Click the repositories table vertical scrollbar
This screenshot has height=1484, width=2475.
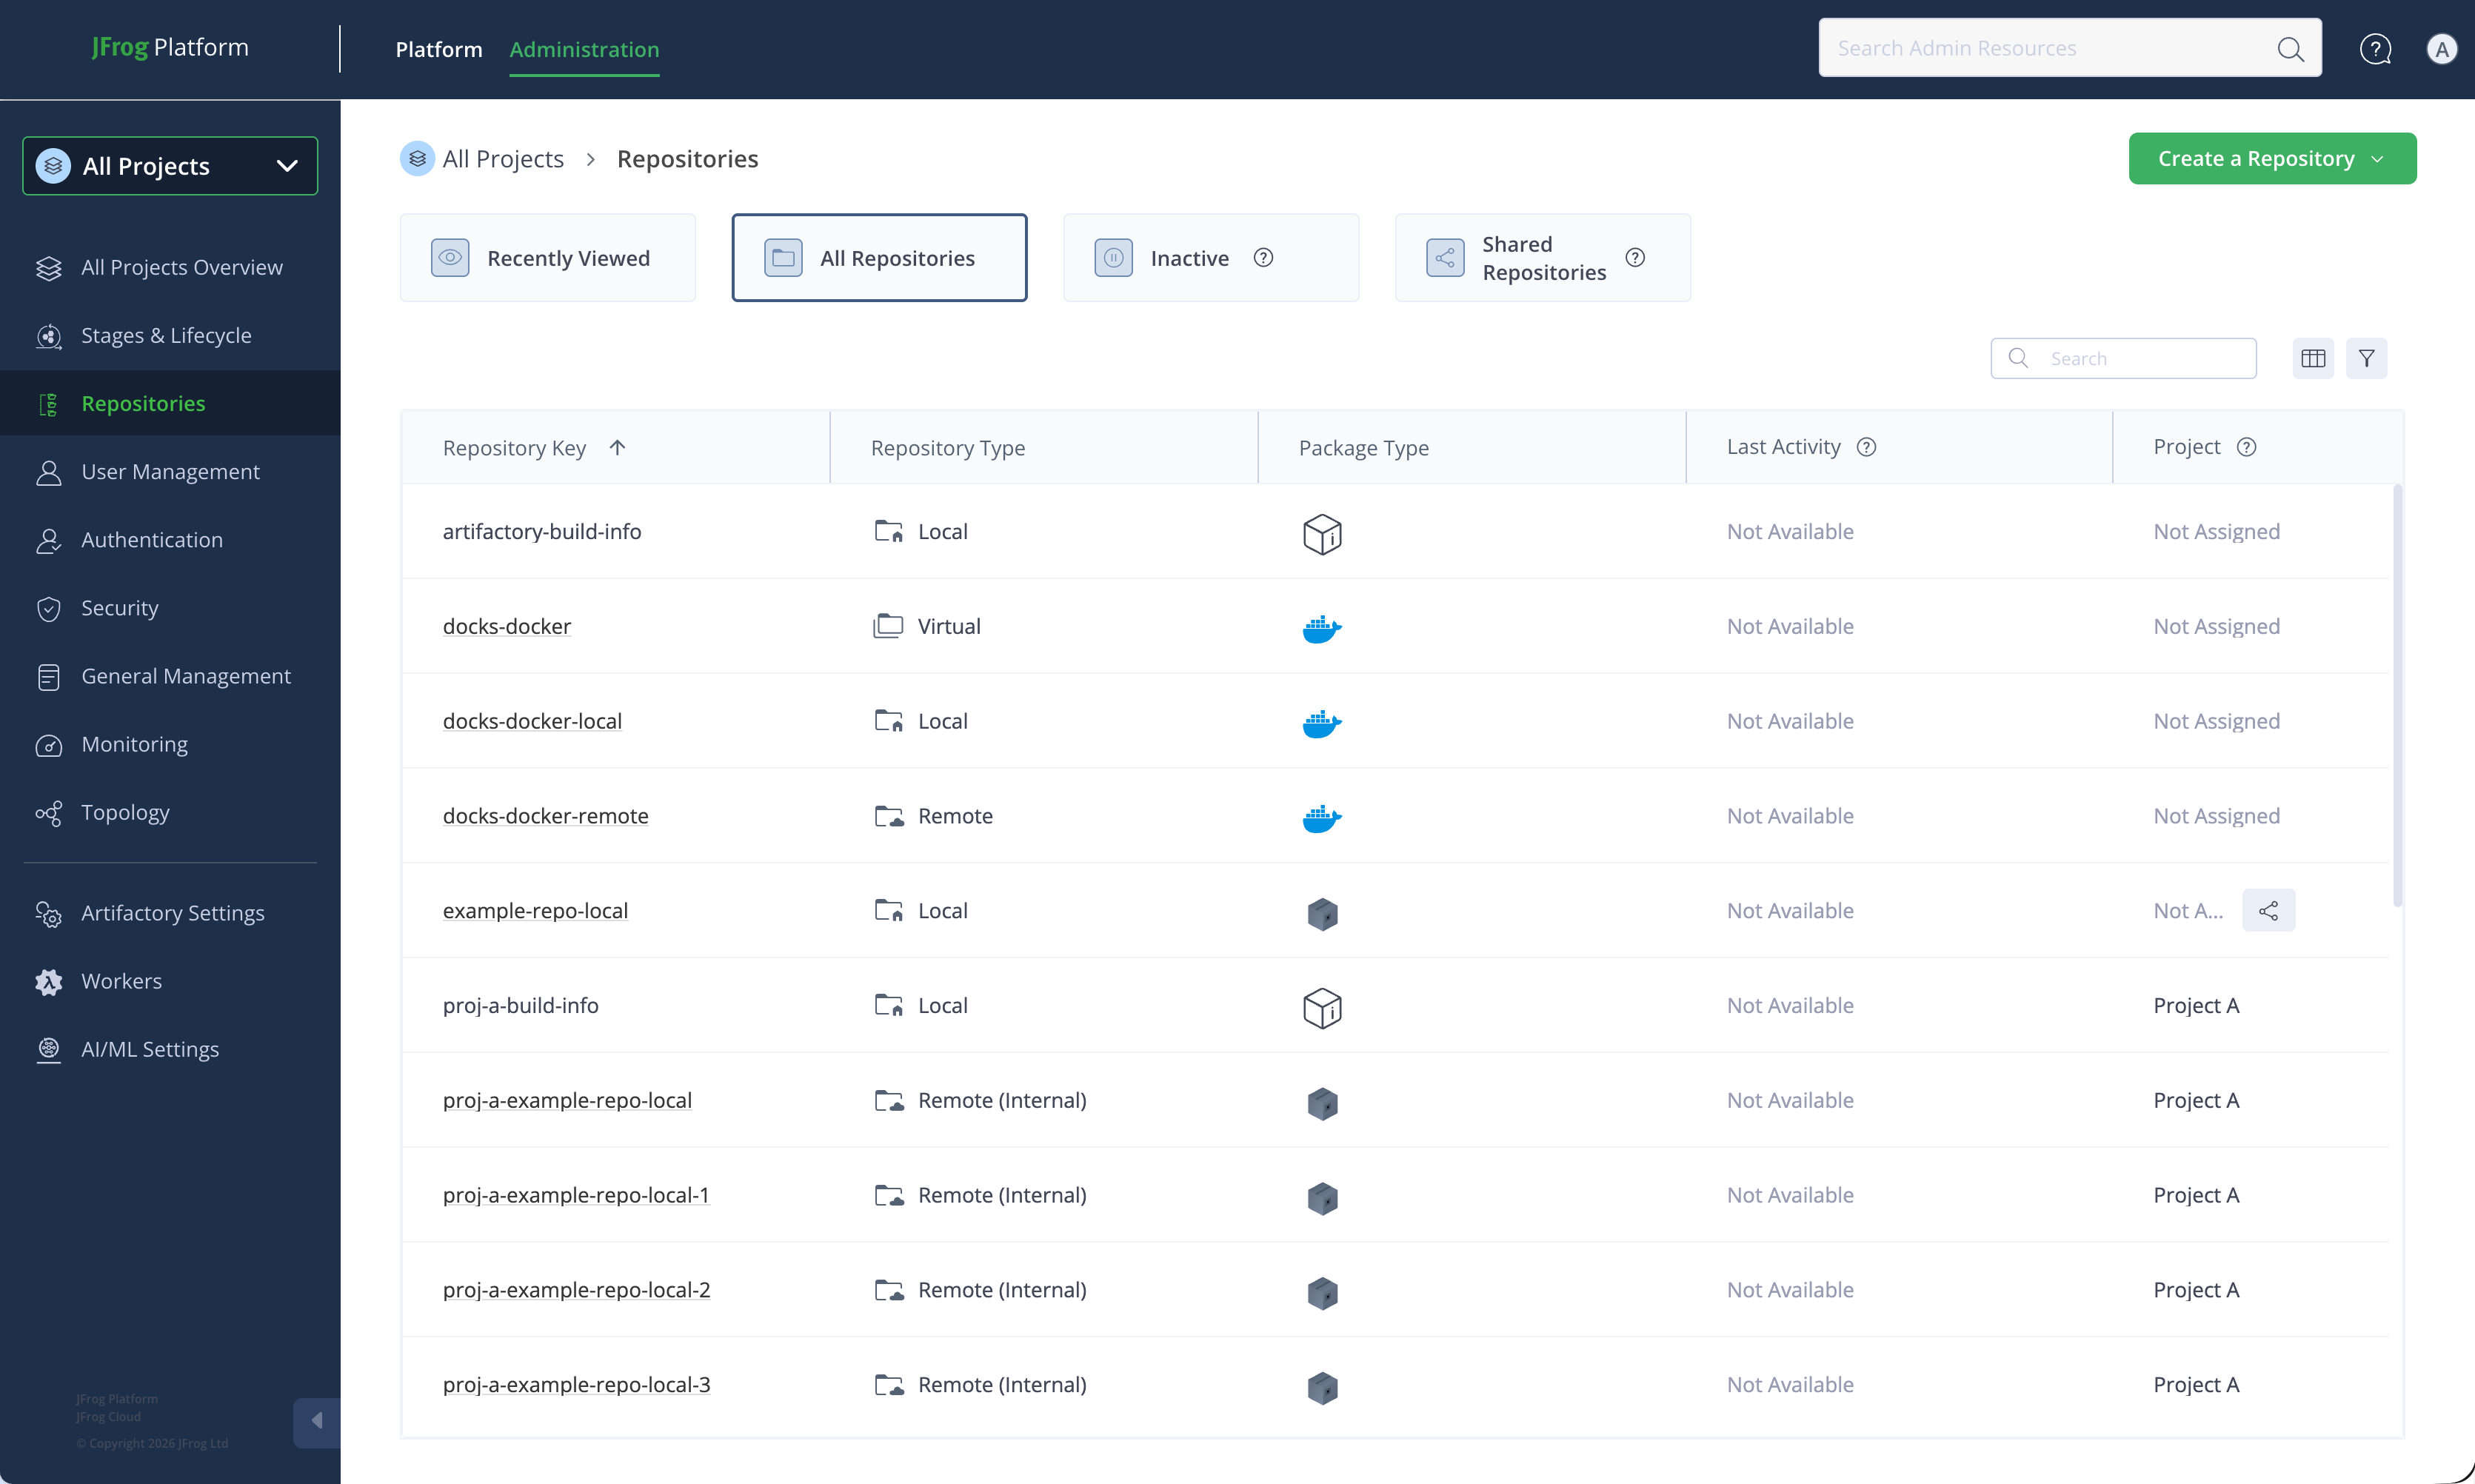[x=2397, y=695]
